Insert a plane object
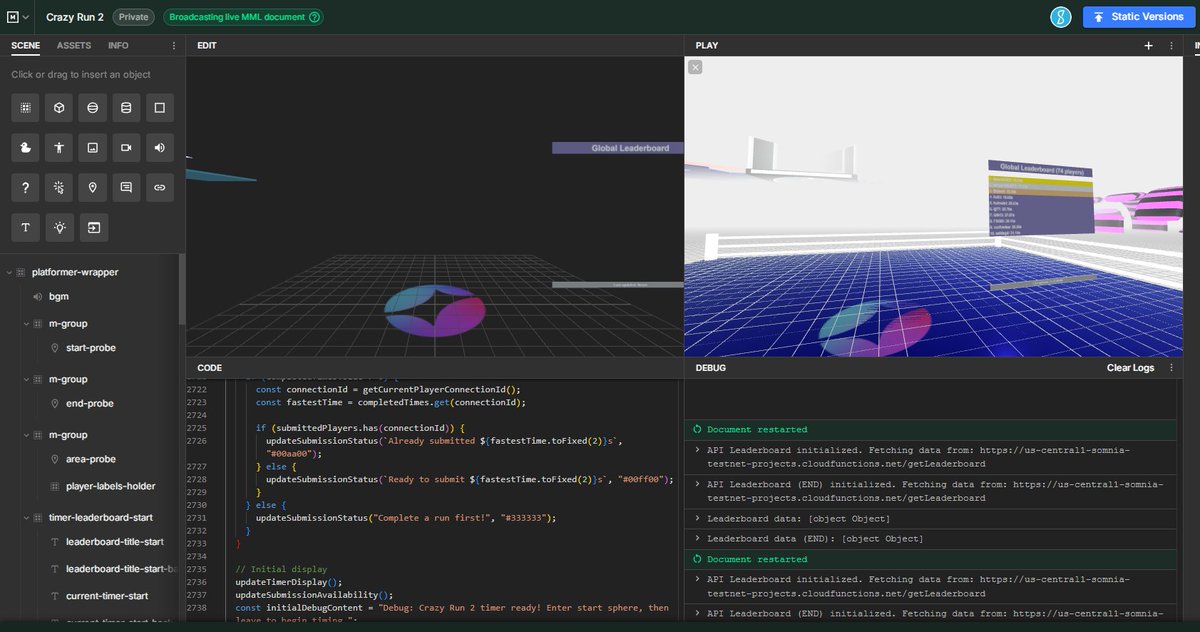 (x=159, y=107)
